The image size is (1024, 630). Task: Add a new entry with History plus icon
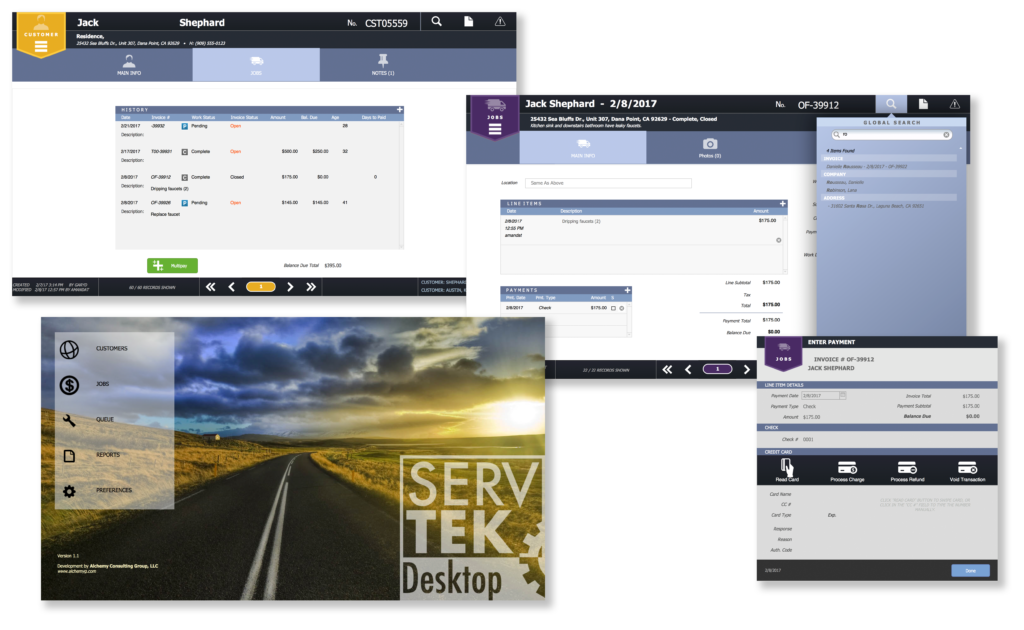(400, 110)
